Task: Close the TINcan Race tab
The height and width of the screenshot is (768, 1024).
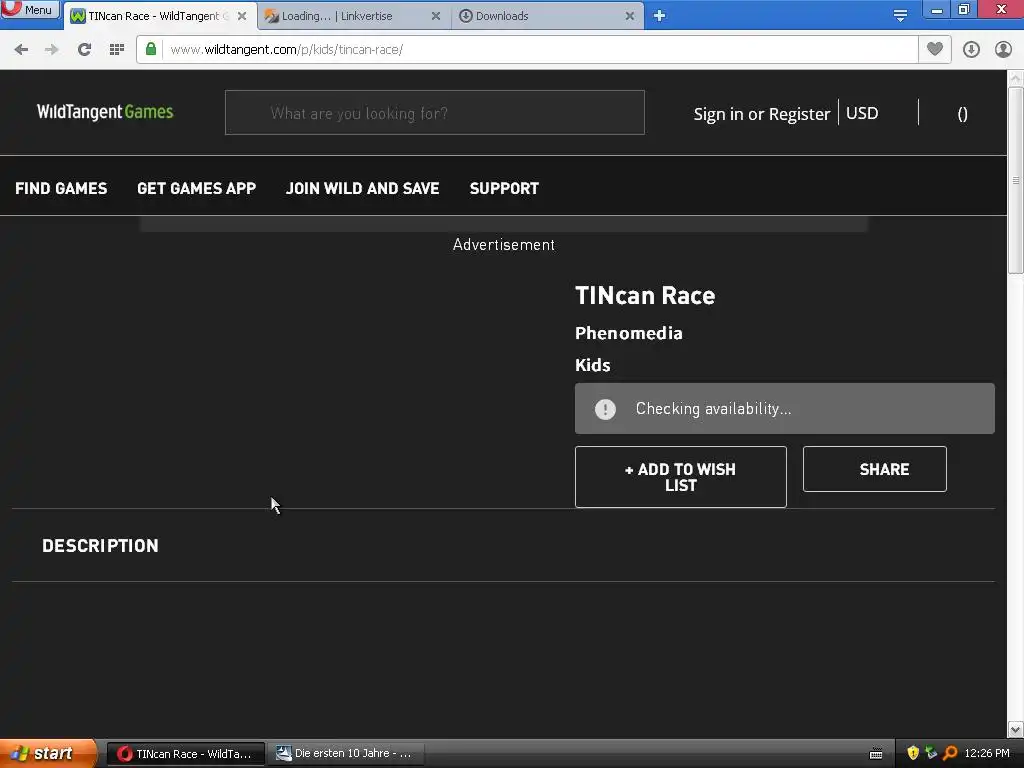Action: 242,16
